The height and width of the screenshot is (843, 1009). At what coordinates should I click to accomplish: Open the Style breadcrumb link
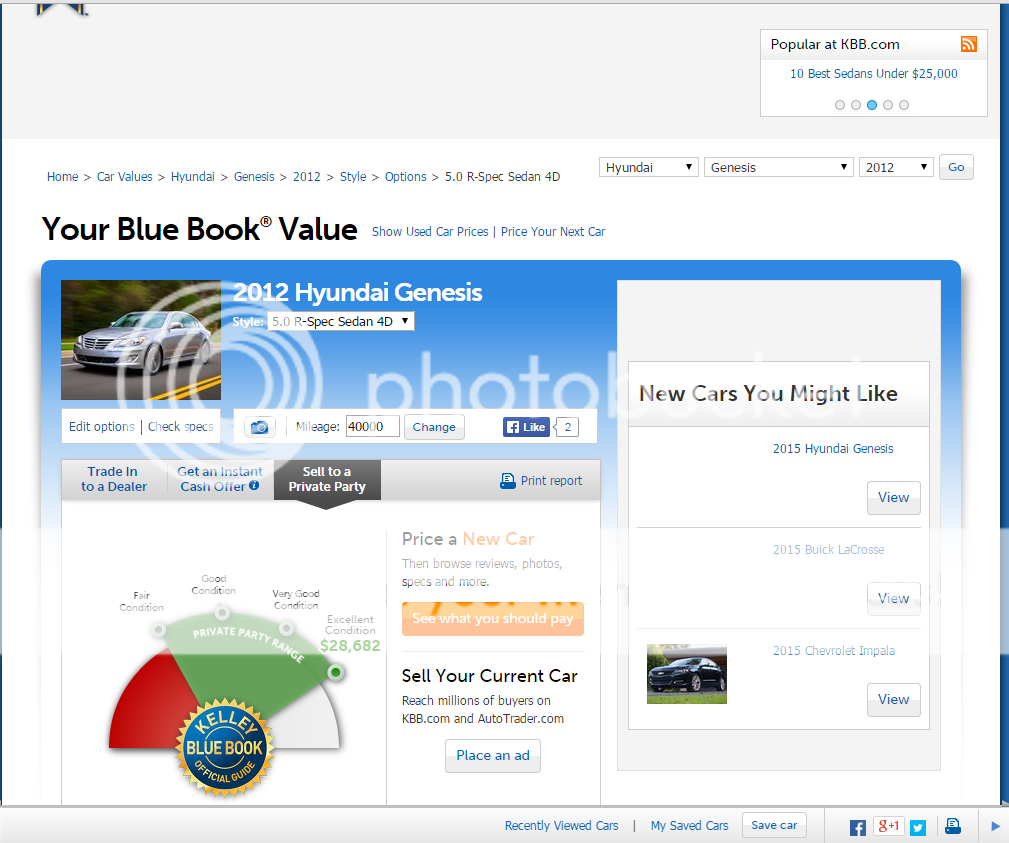353,176
